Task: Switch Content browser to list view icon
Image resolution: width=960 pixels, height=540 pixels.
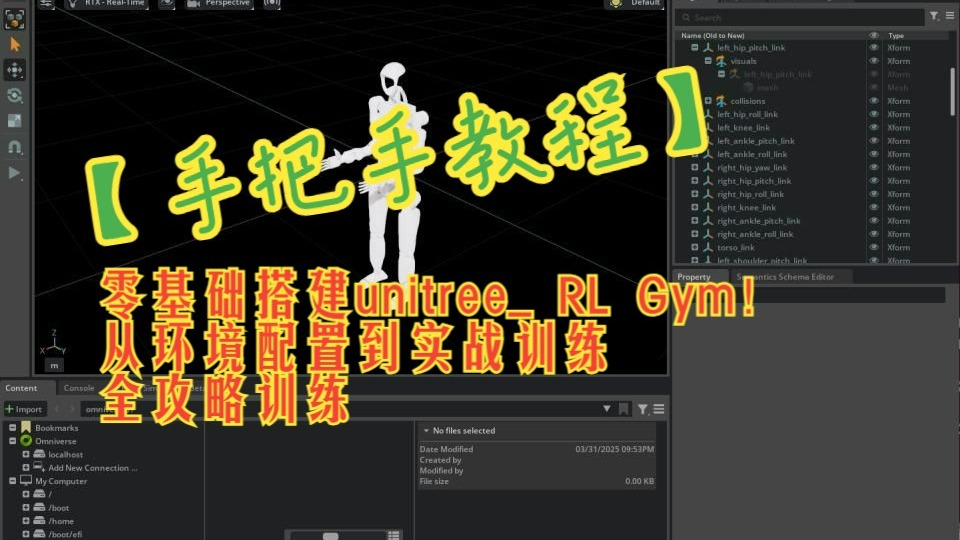Action: (x=393, y=536)
